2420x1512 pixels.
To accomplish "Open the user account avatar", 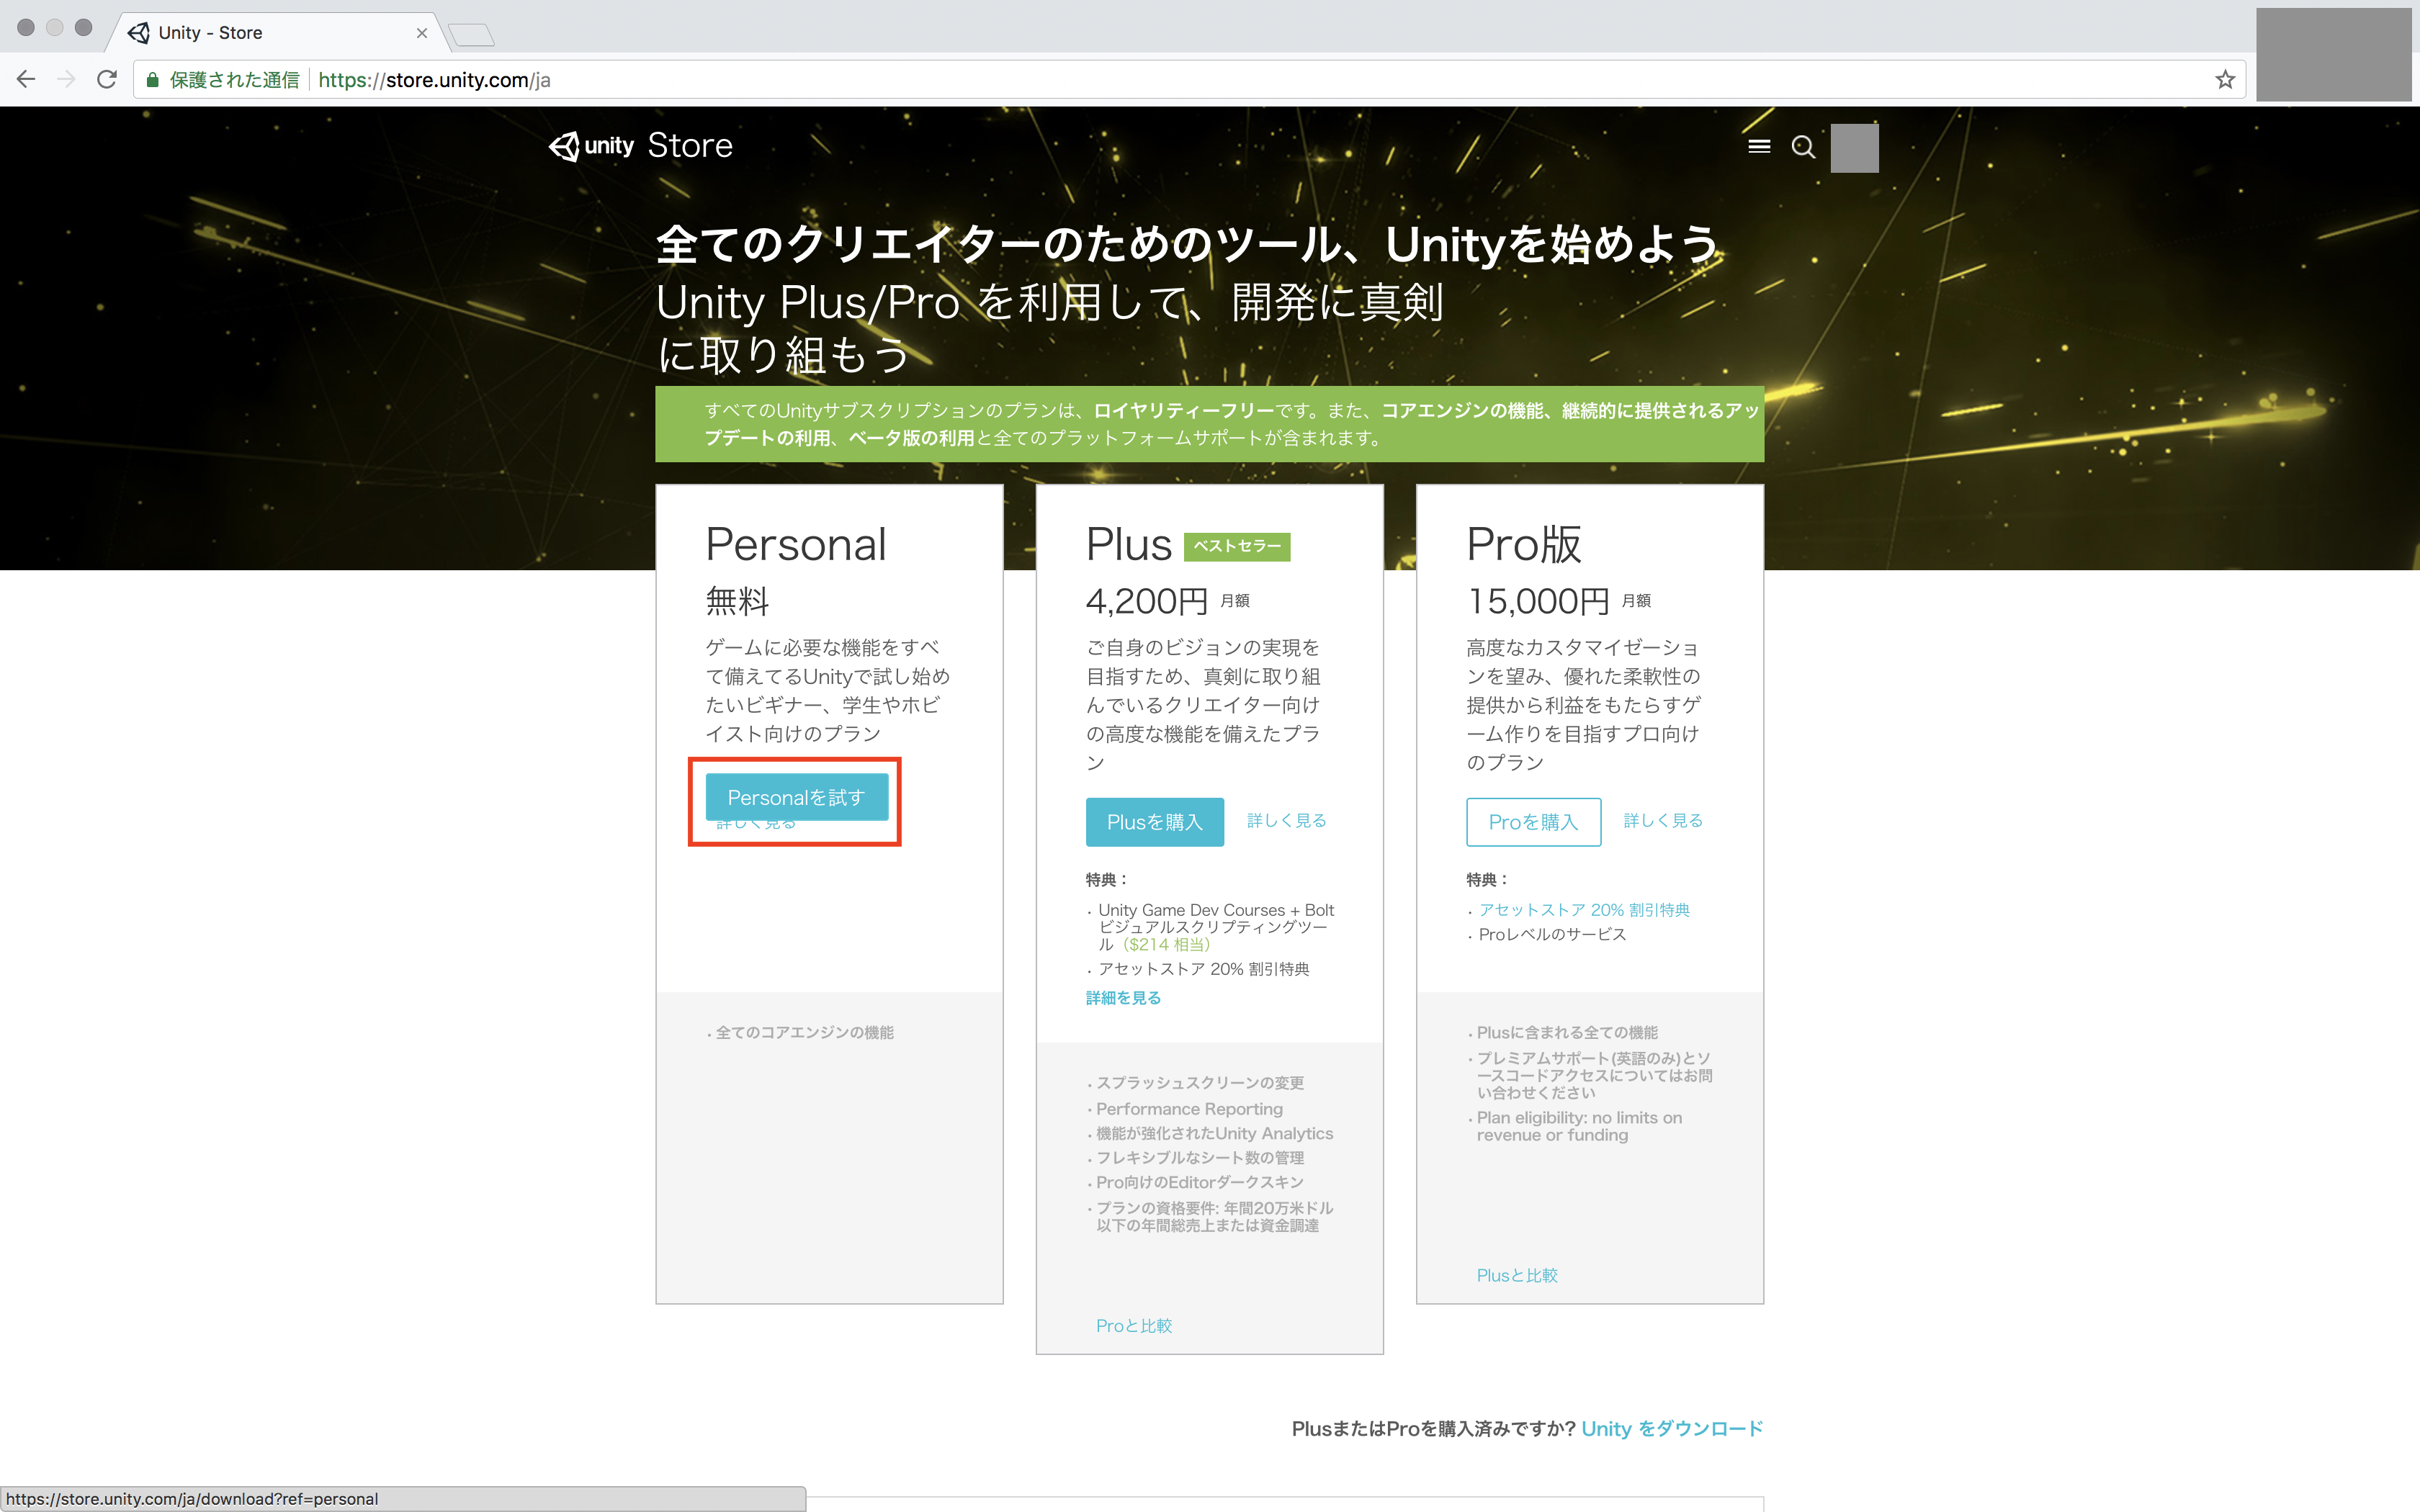I will tap(1854, 148).
